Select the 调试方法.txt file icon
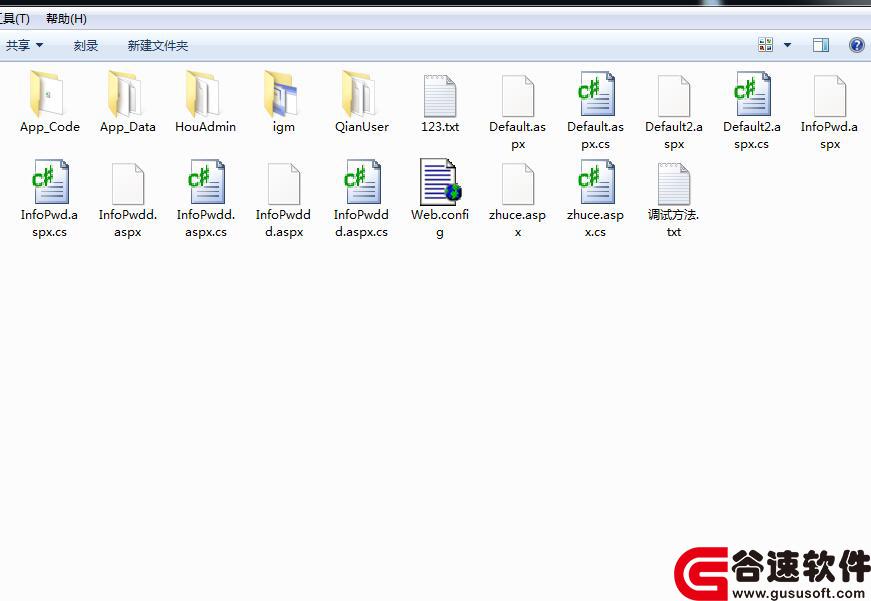Screen dimensions: 871x601 (x=674, y=183)
